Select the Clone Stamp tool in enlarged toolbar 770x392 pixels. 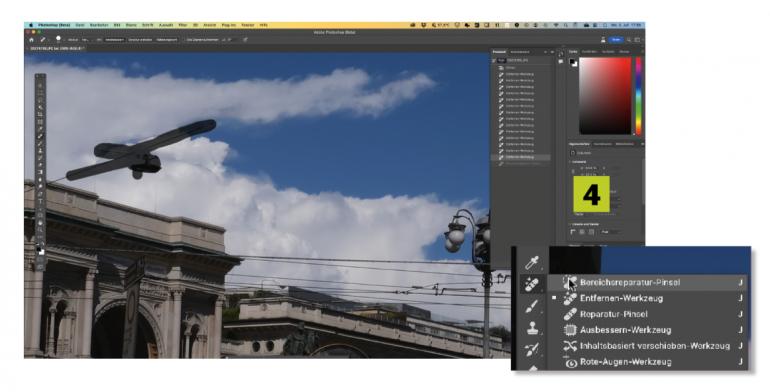click(x=532, y=328)
